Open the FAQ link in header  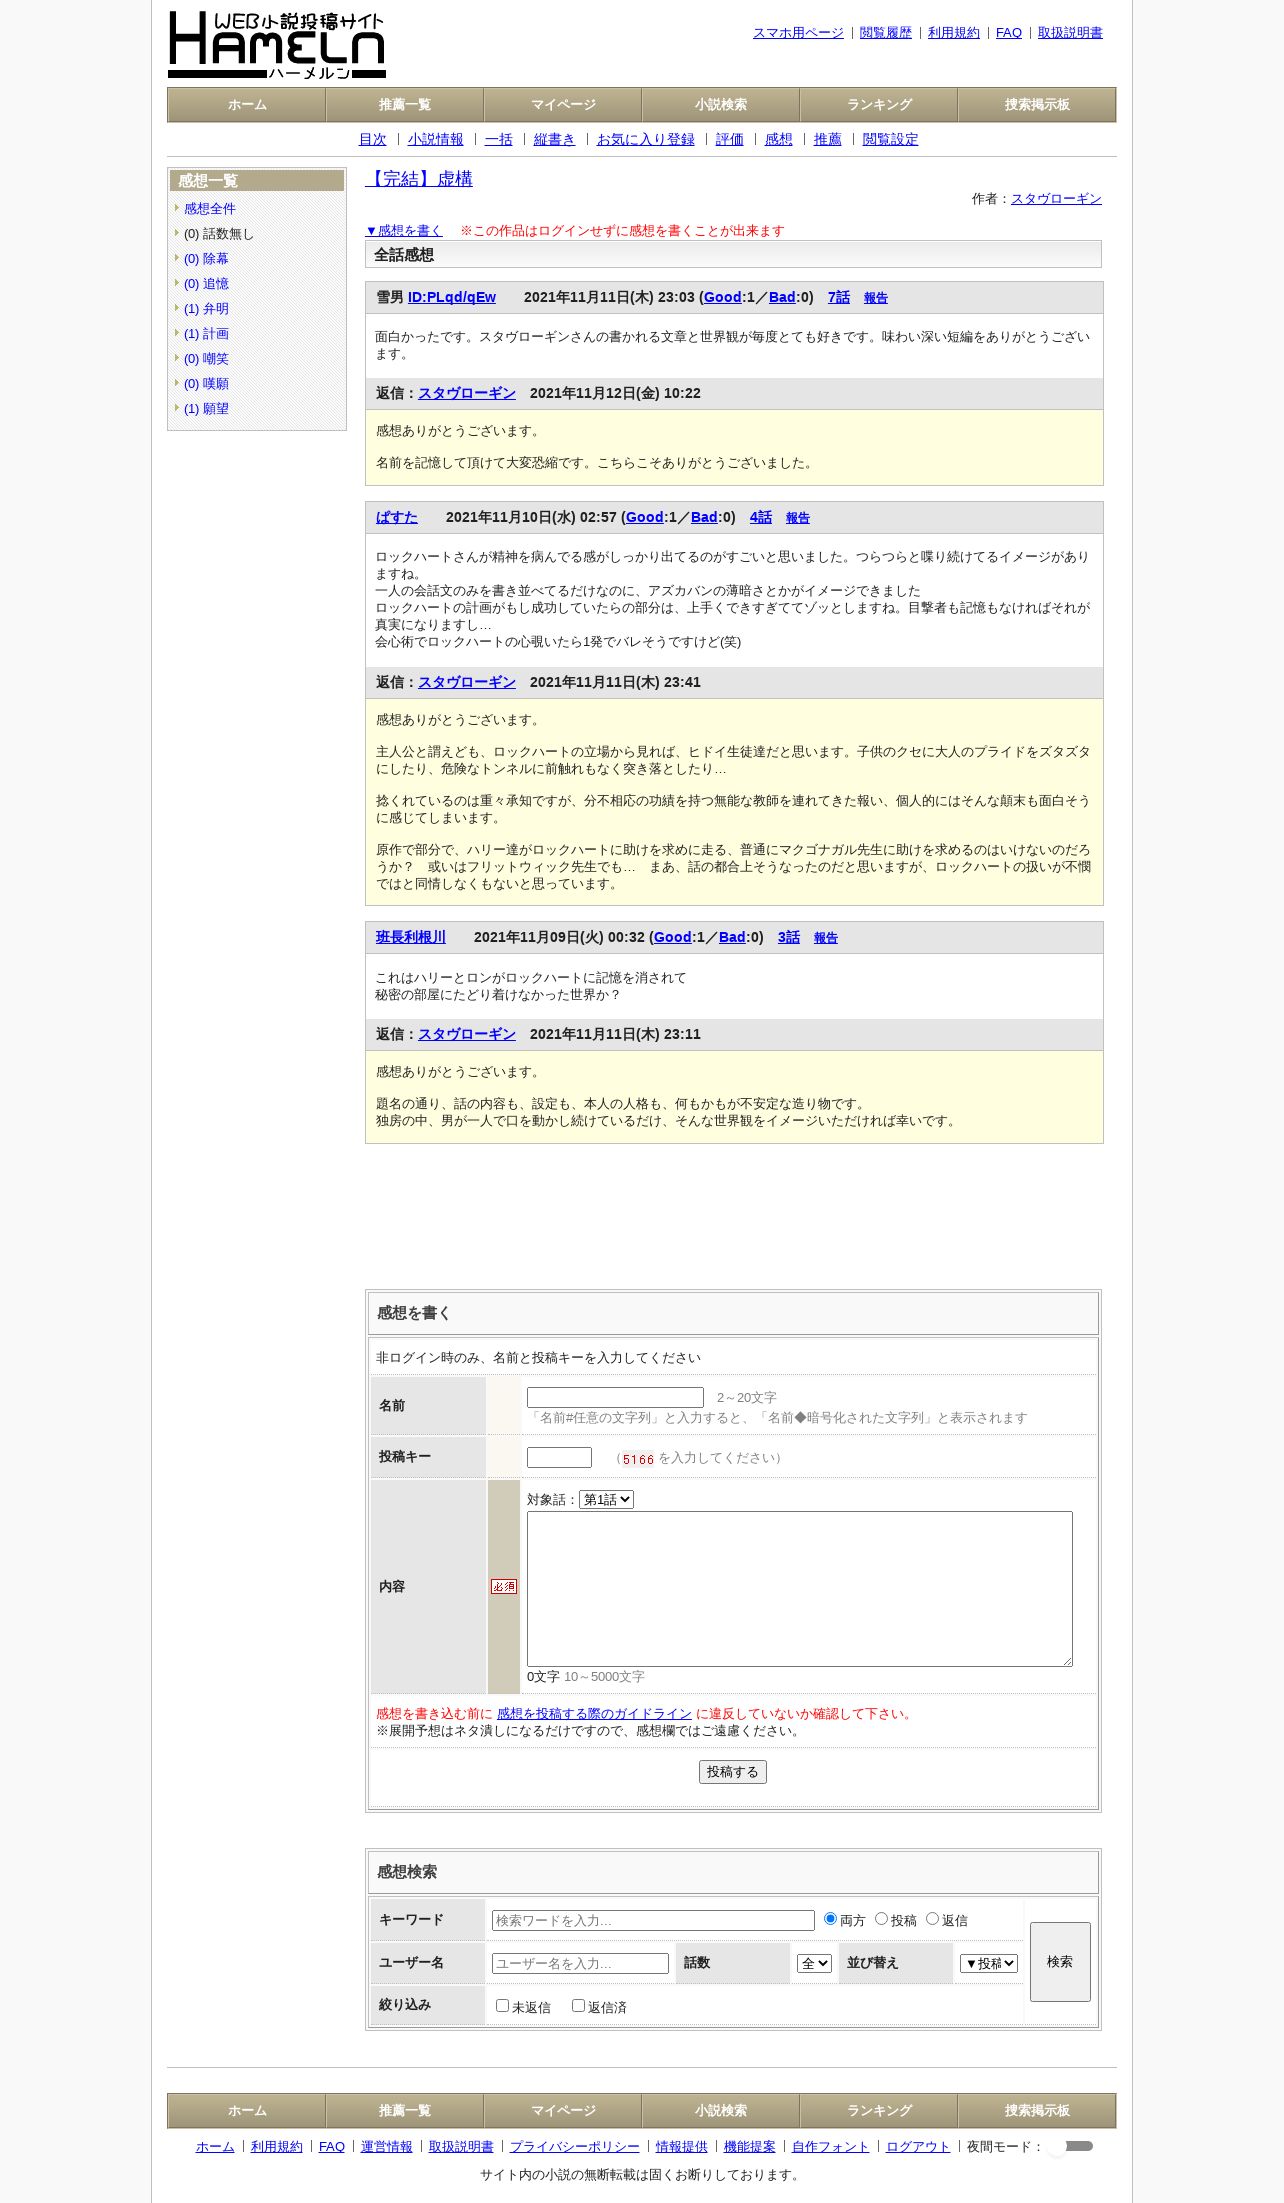coord(1009,33)
